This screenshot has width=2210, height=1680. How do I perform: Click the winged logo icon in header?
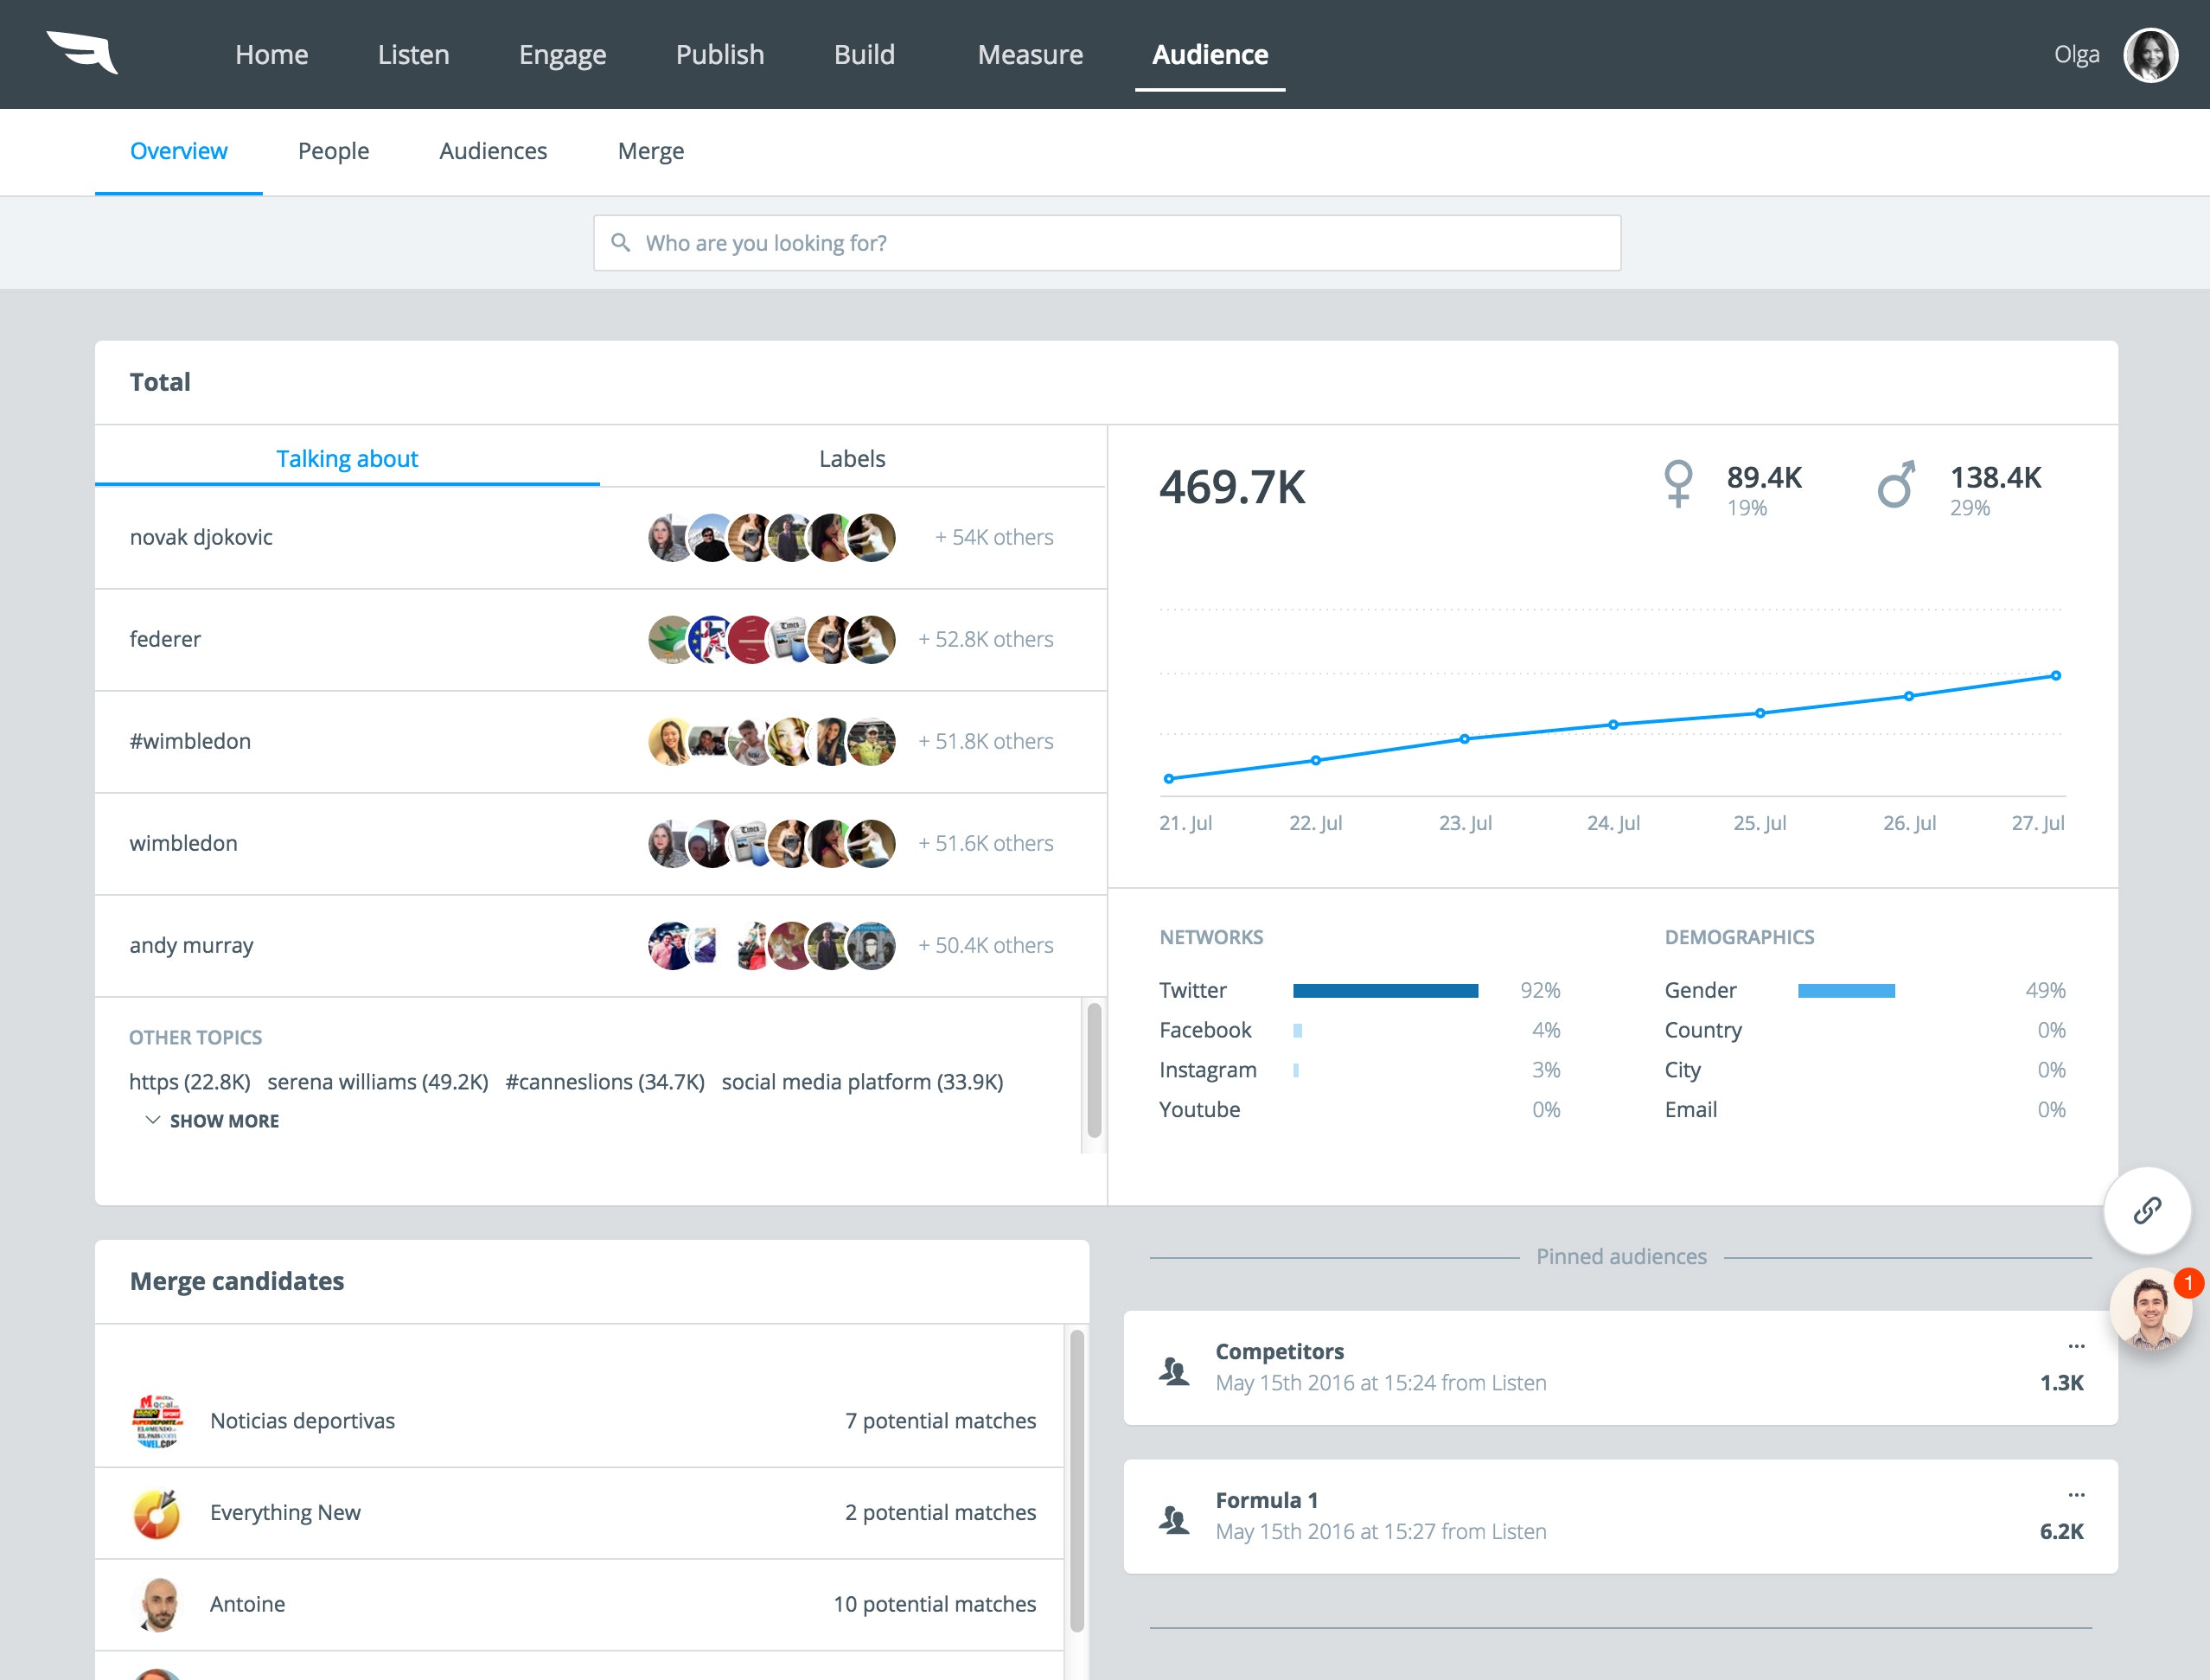[x=82, y=52]
